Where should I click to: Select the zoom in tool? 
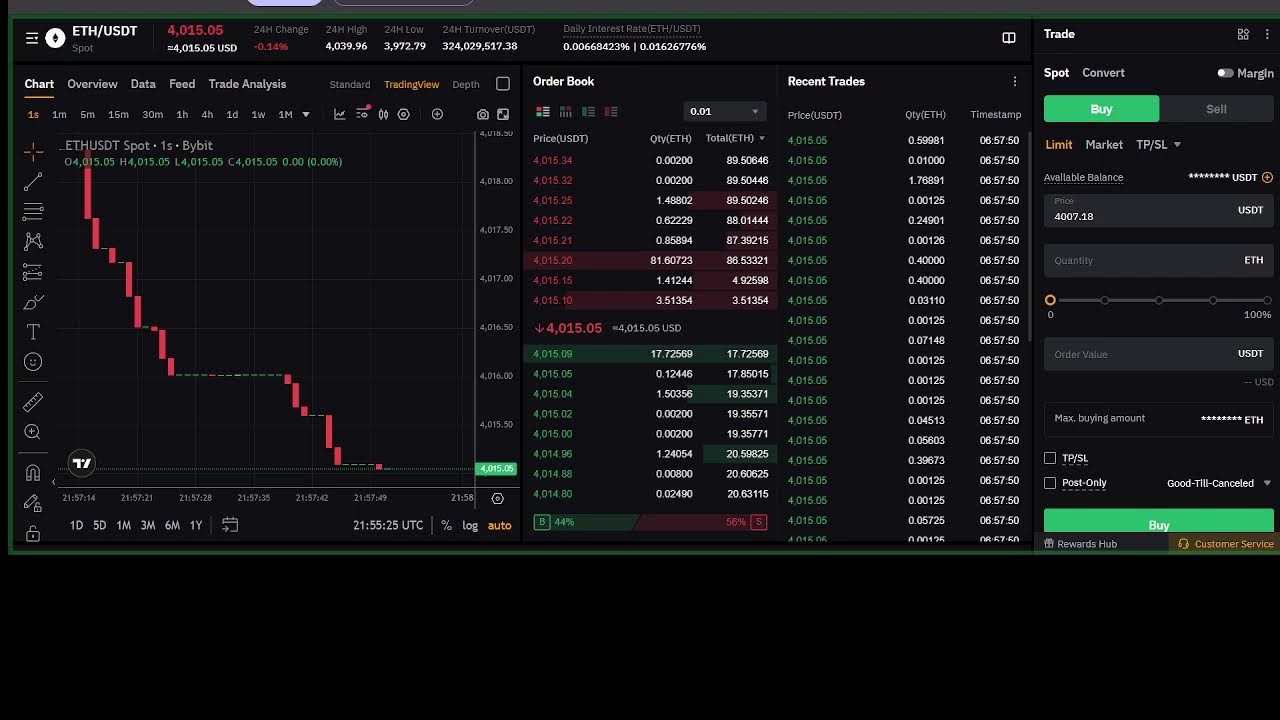(33, 432)
